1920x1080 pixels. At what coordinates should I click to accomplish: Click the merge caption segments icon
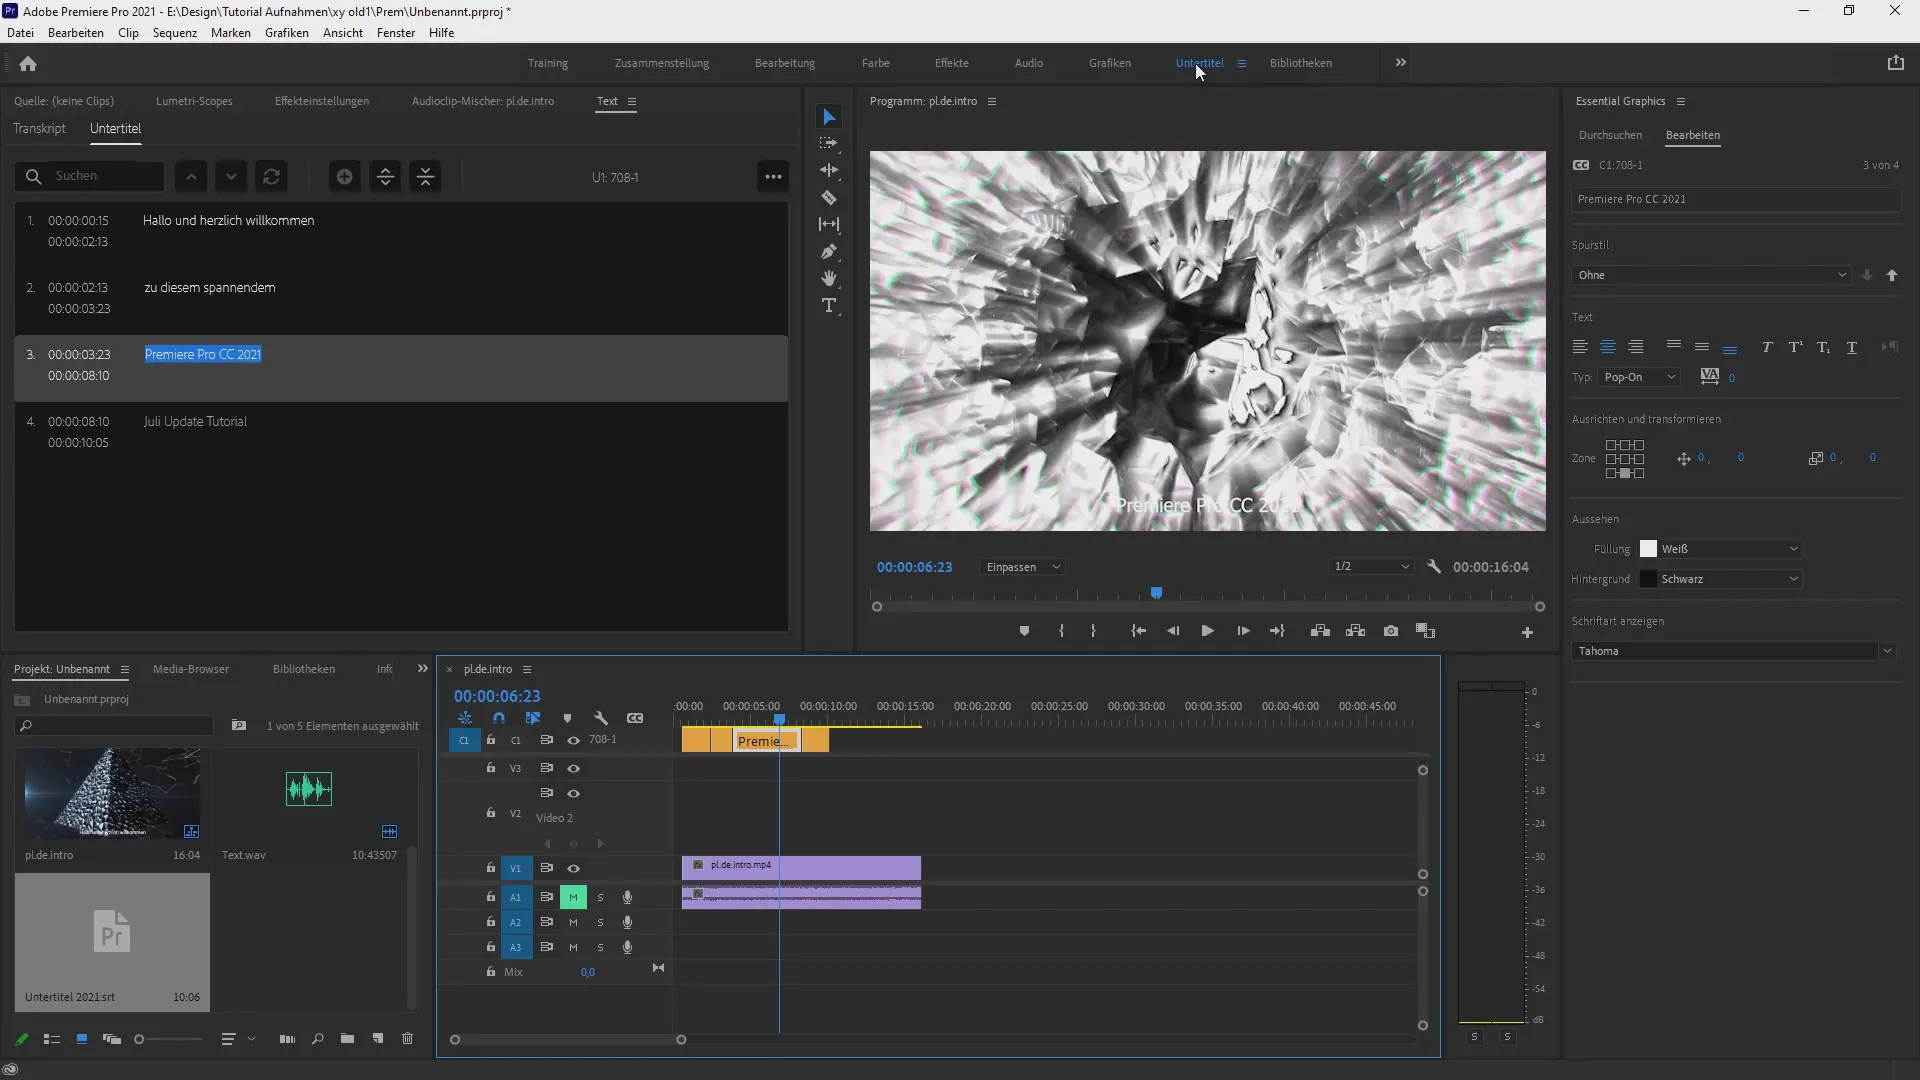point(426,177)
